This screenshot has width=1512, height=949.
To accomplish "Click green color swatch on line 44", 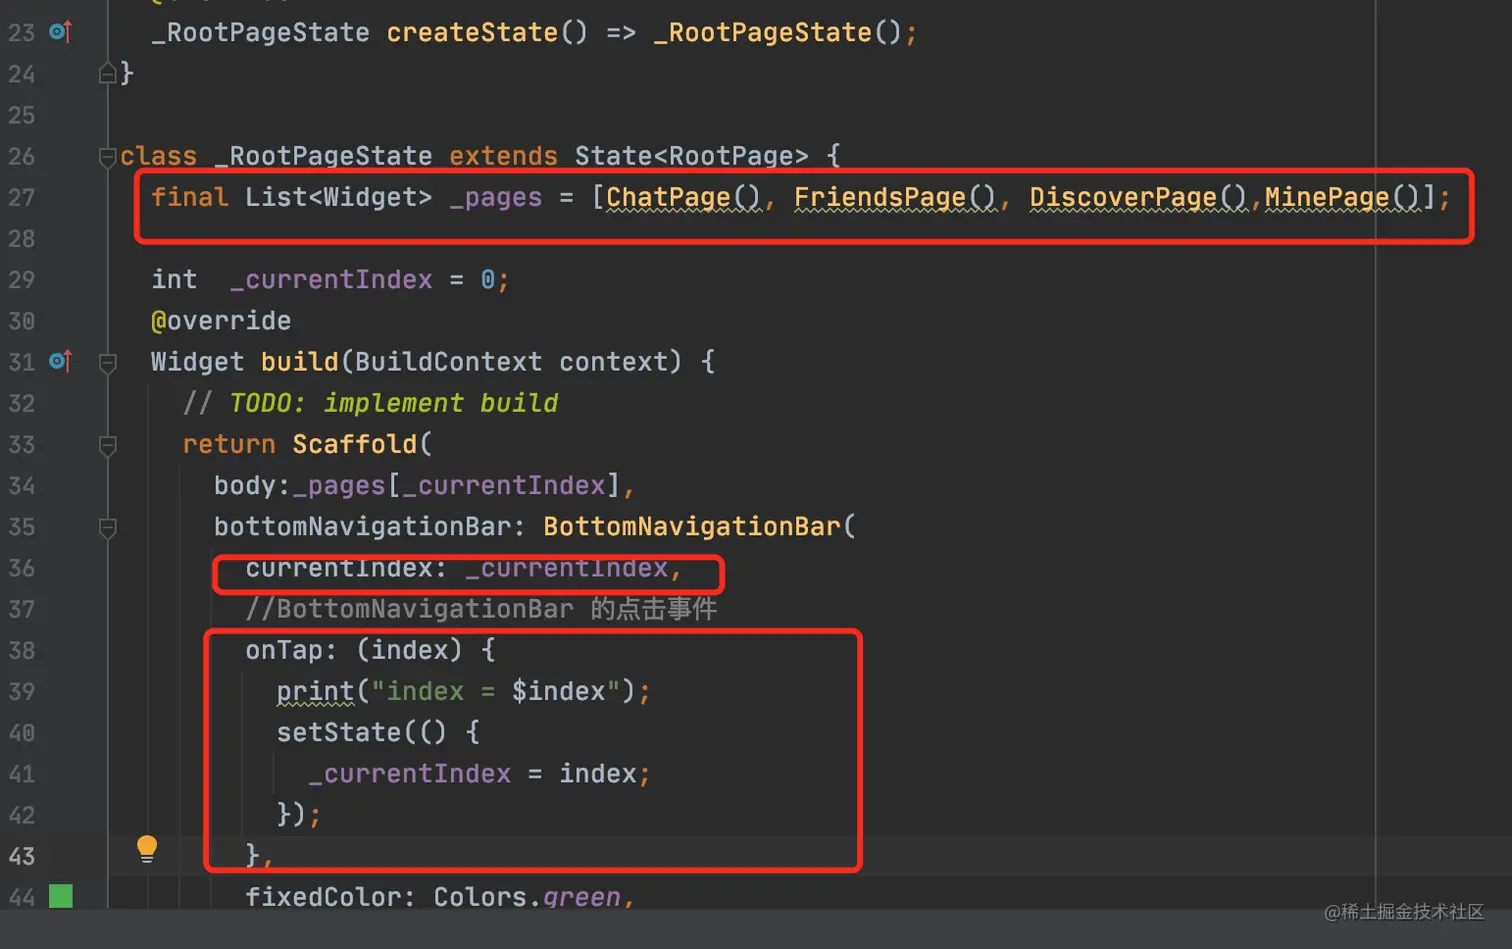I will [61, 896].
